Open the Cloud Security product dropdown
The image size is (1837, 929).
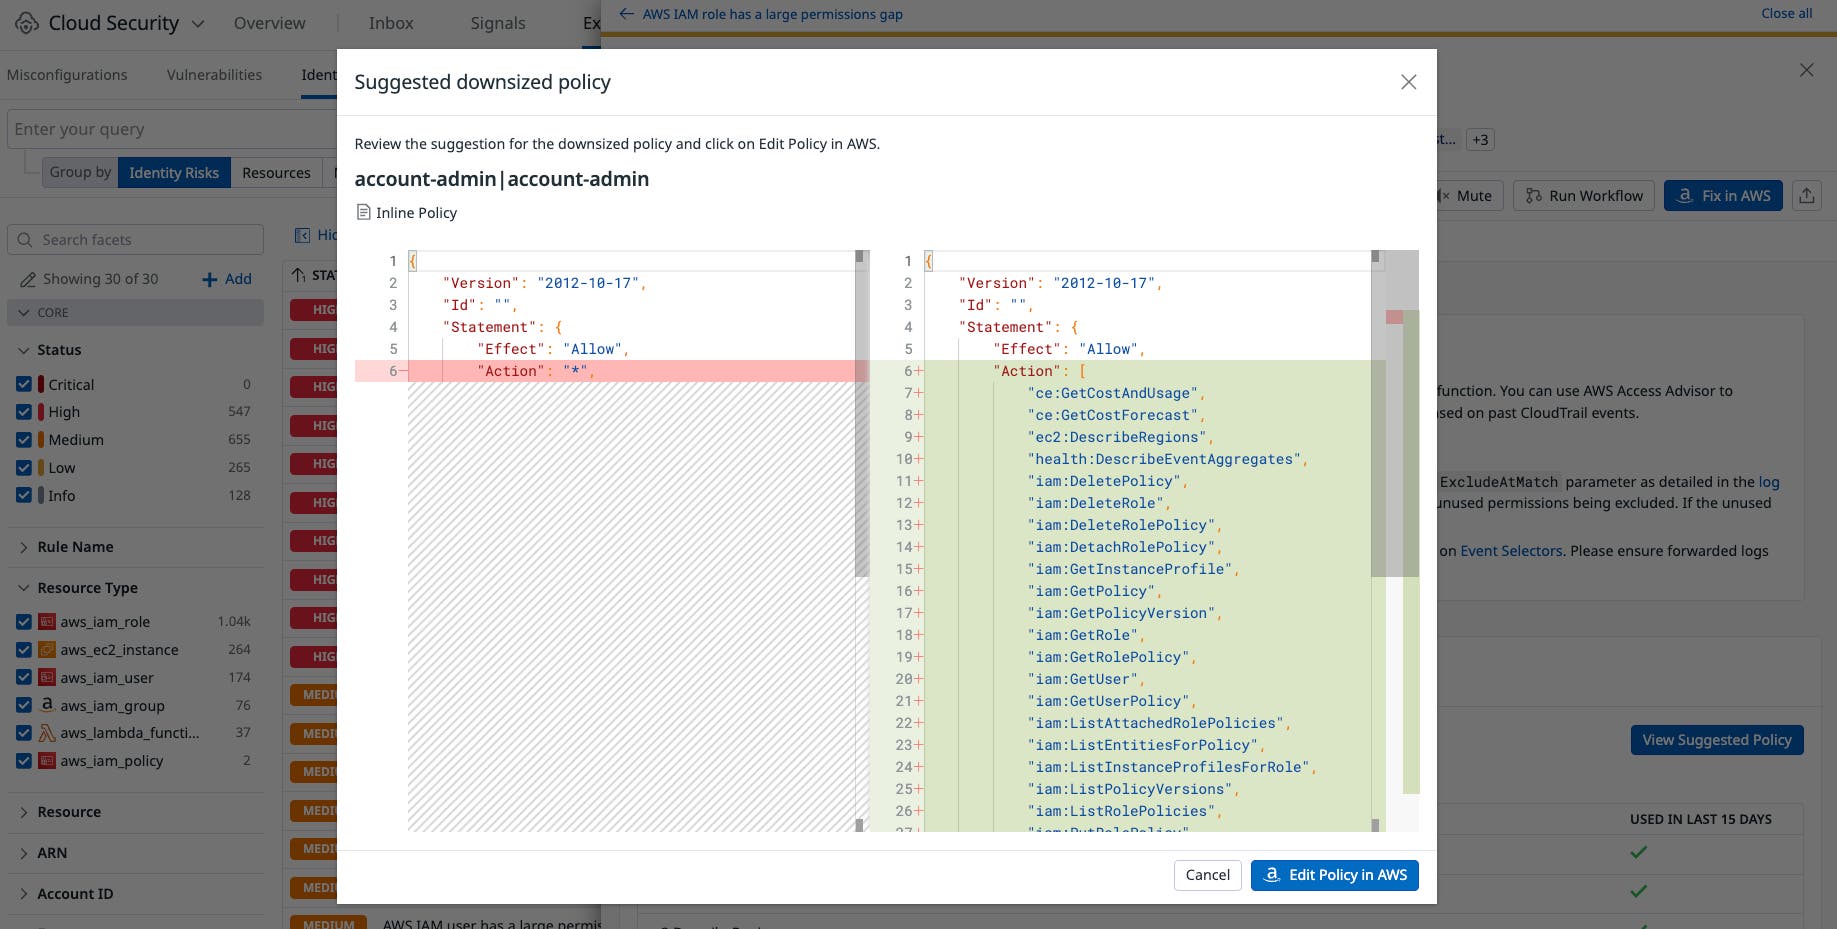(x=198, y=23)
